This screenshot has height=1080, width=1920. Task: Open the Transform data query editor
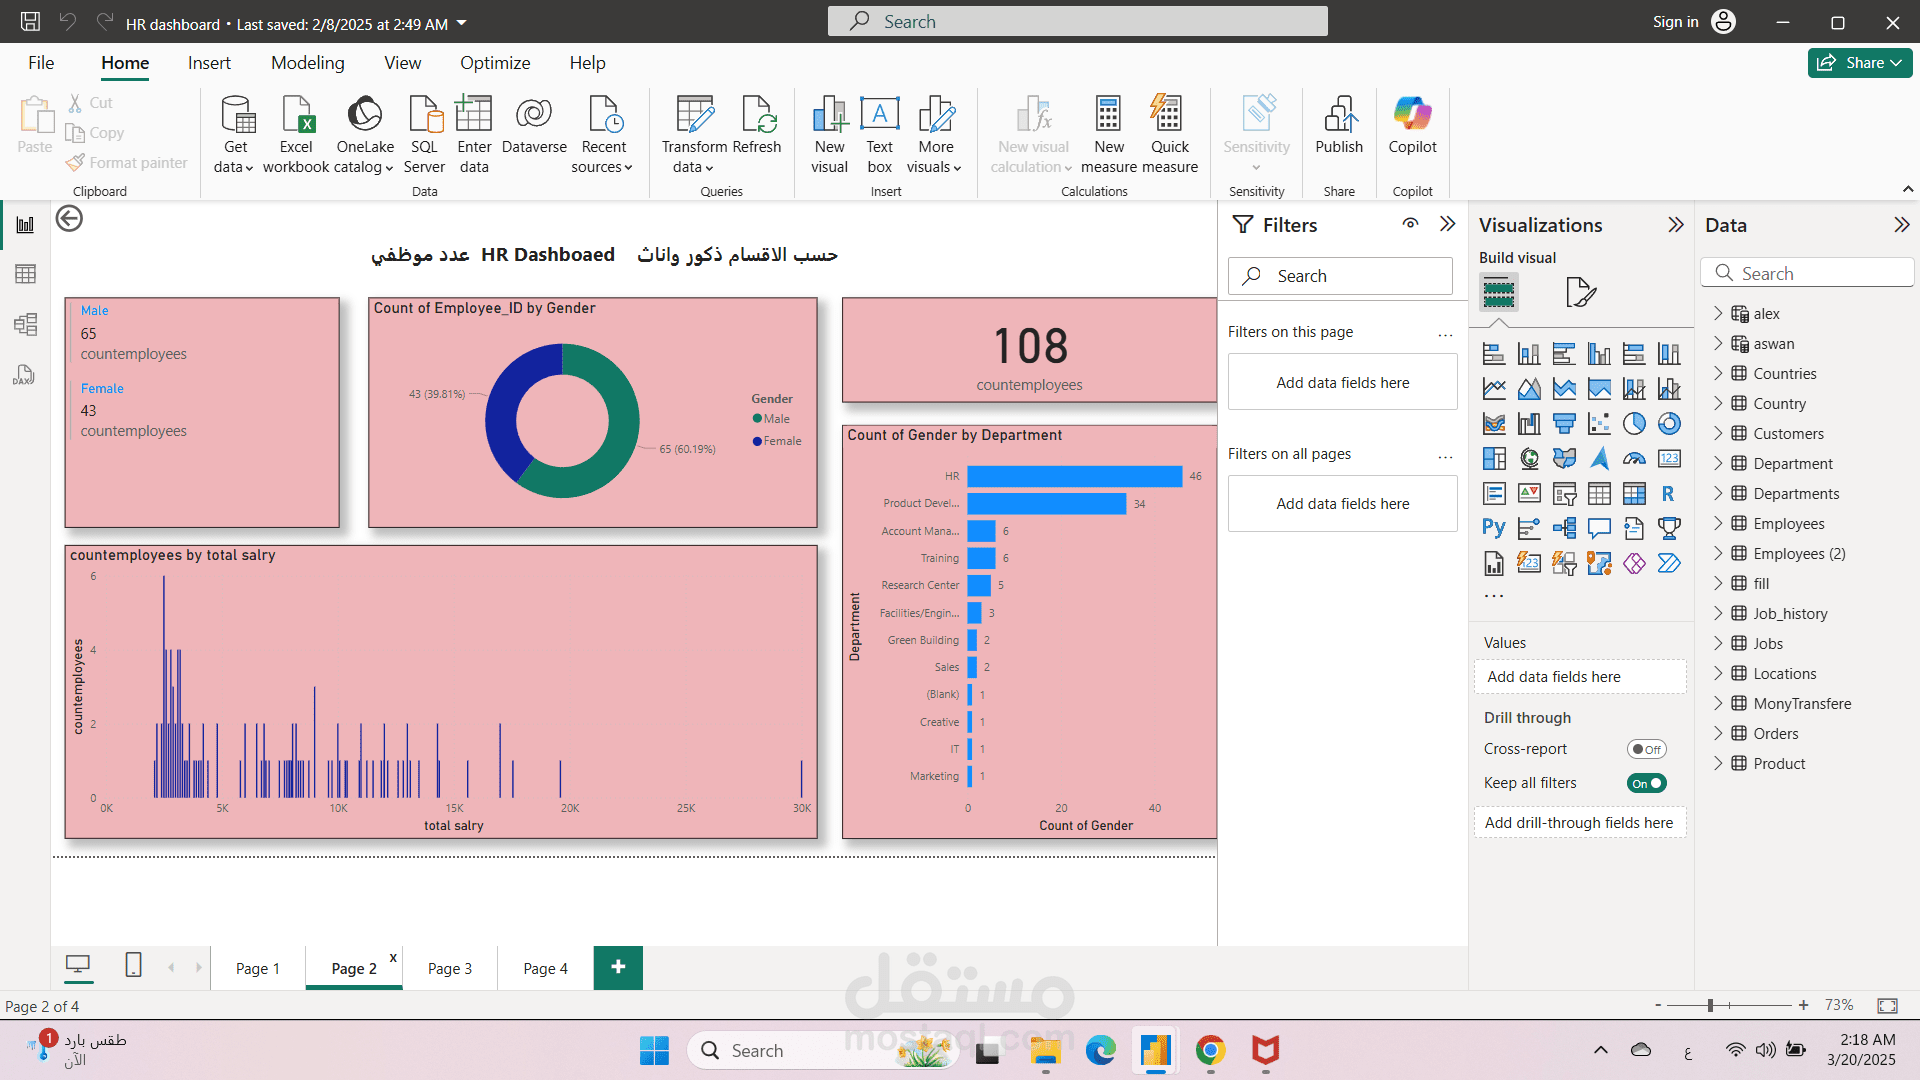tap(694, 134)
